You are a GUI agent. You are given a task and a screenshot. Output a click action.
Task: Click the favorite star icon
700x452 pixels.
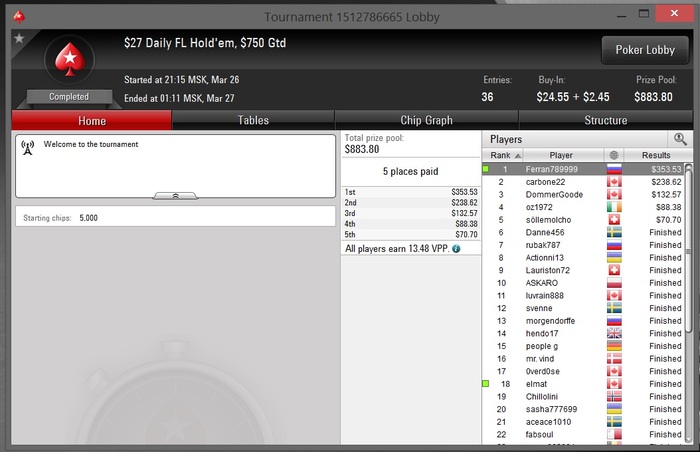pyautogui.click(x=19, y=38)
